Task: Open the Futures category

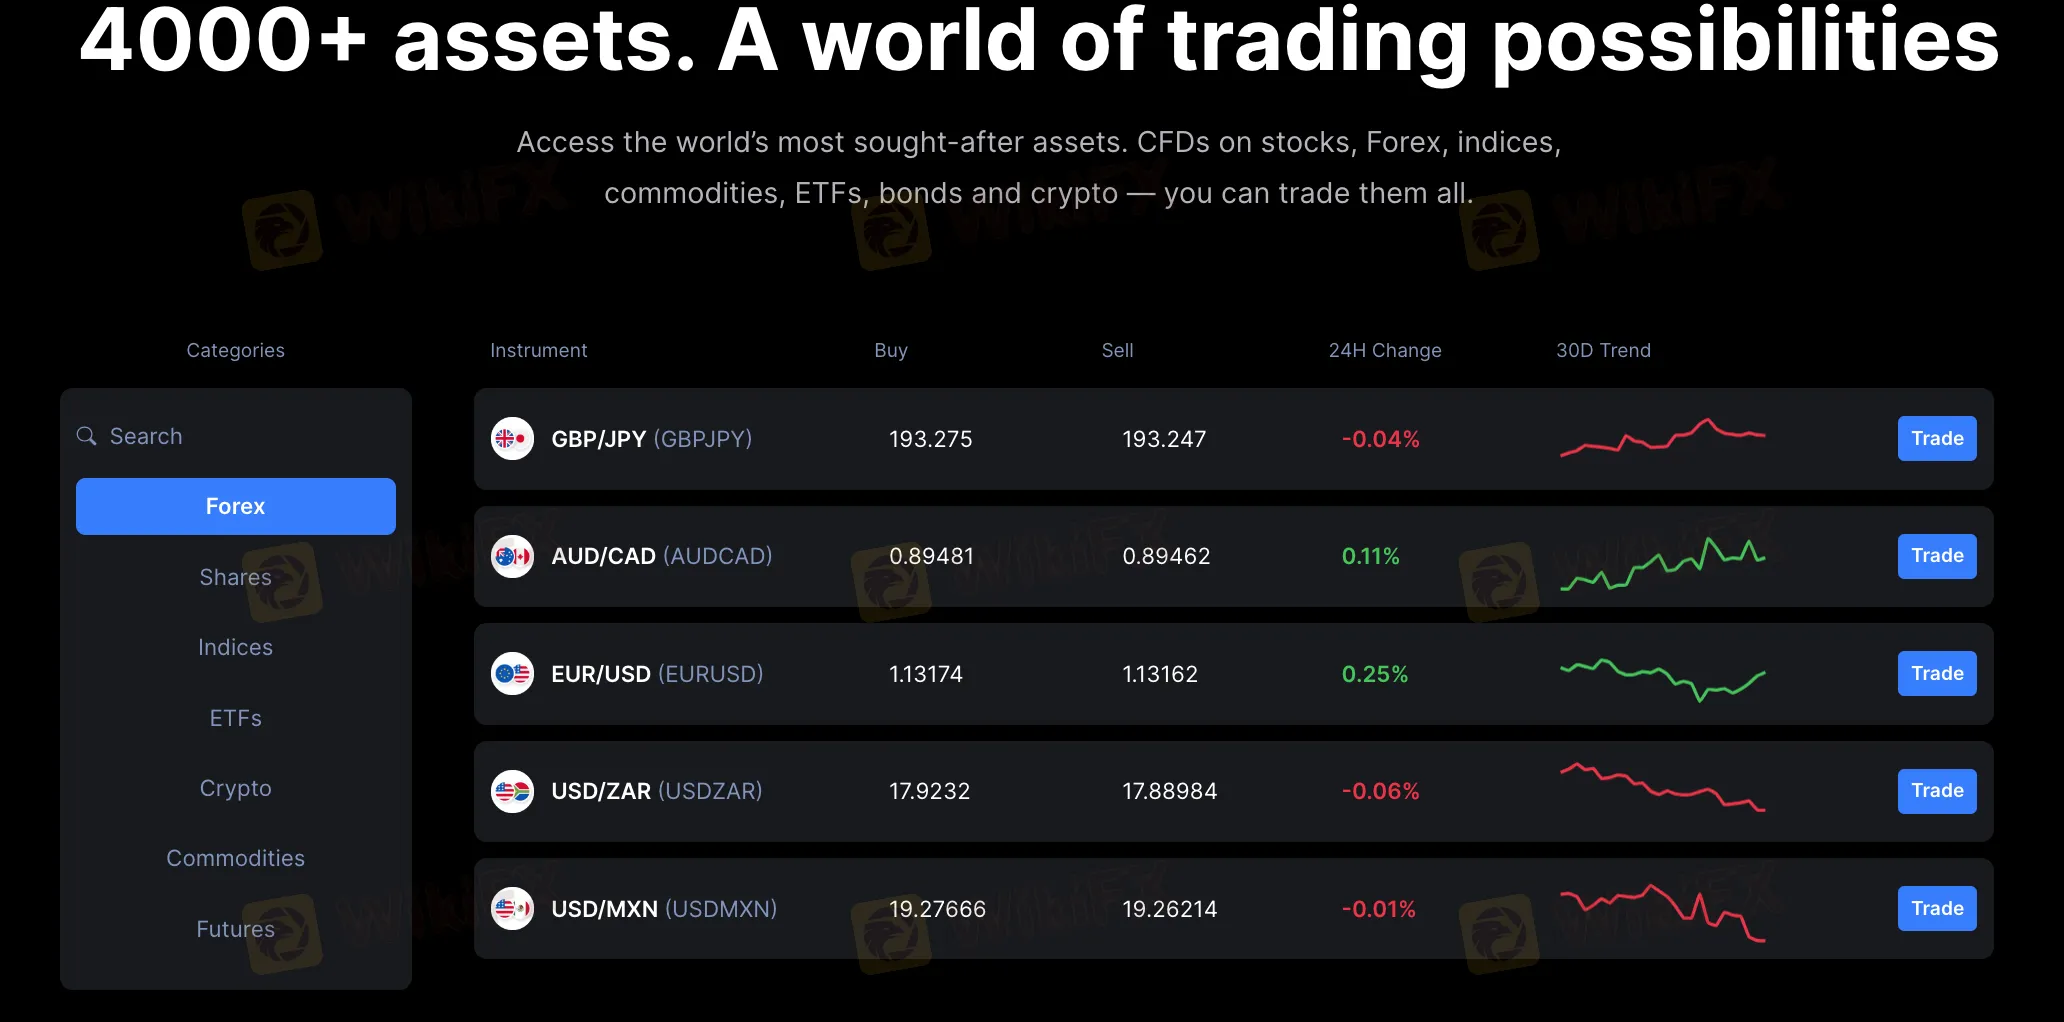Action: pos(236,929)
